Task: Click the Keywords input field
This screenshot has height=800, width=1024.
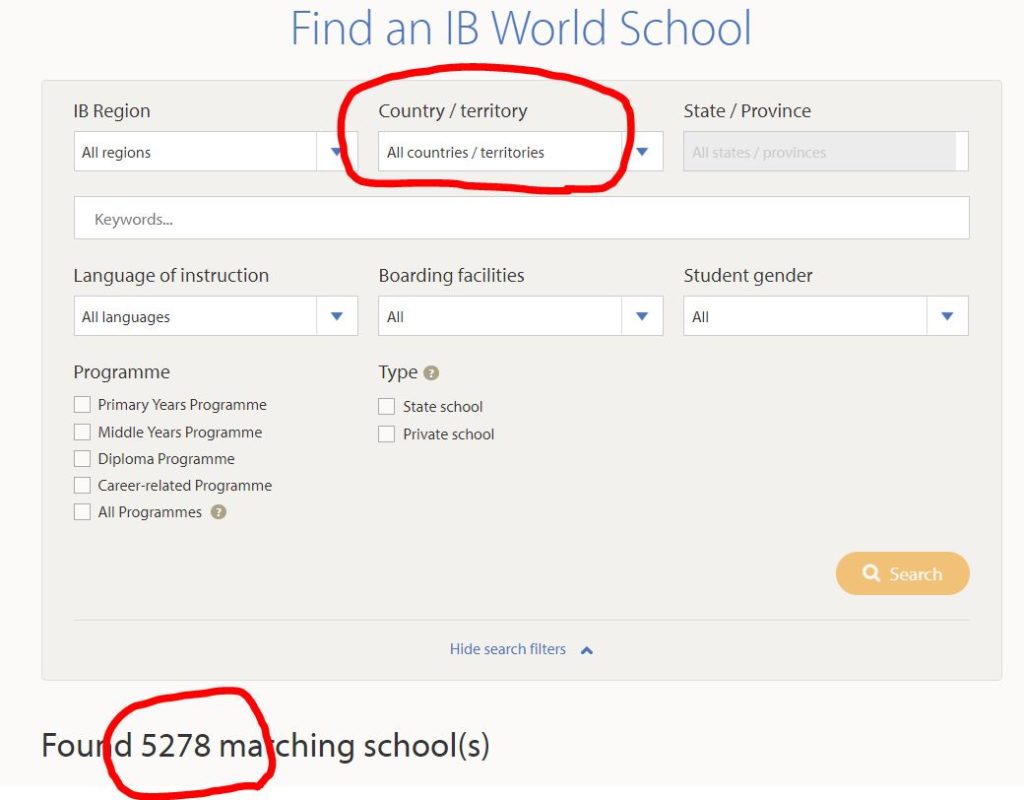Action: (x=521, y=219)
